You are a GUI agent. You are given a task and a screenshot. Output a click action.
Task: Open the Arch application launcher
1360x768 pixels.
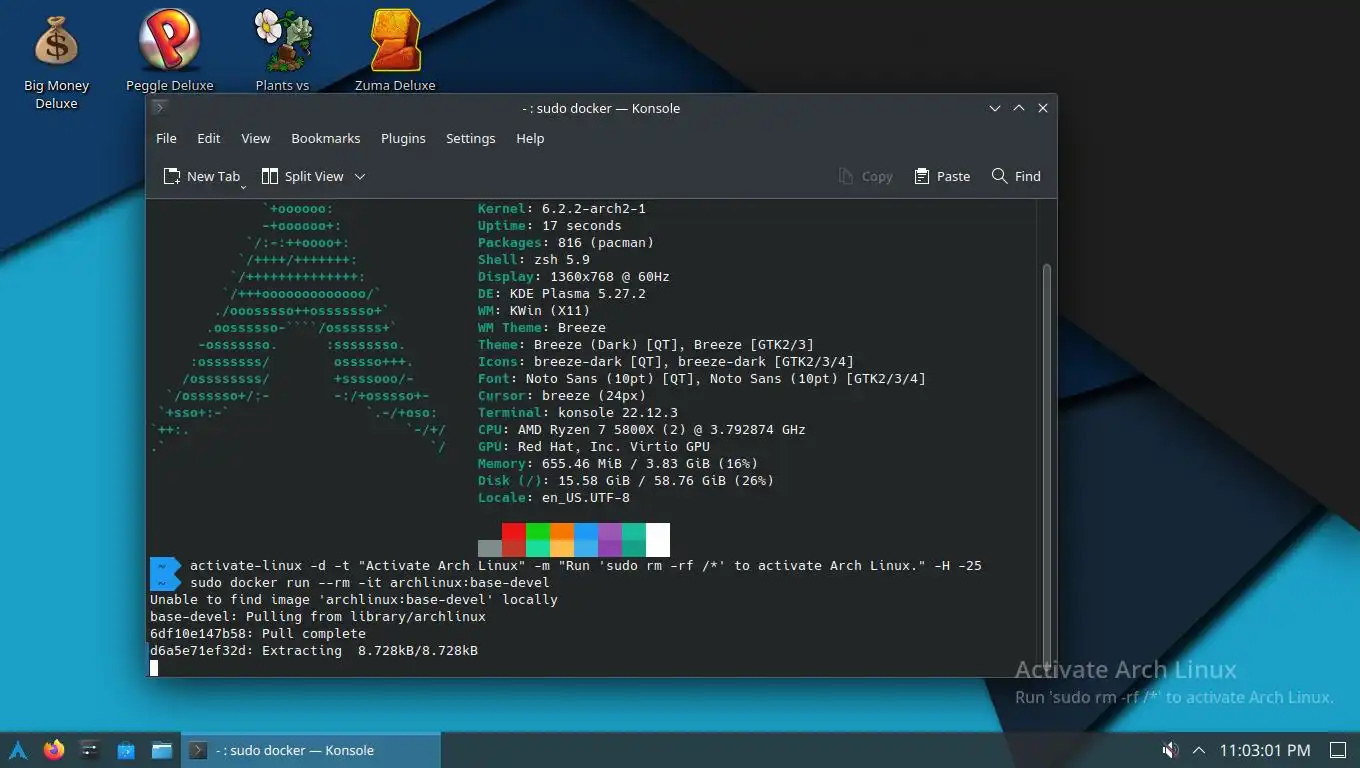pos(18,750)
